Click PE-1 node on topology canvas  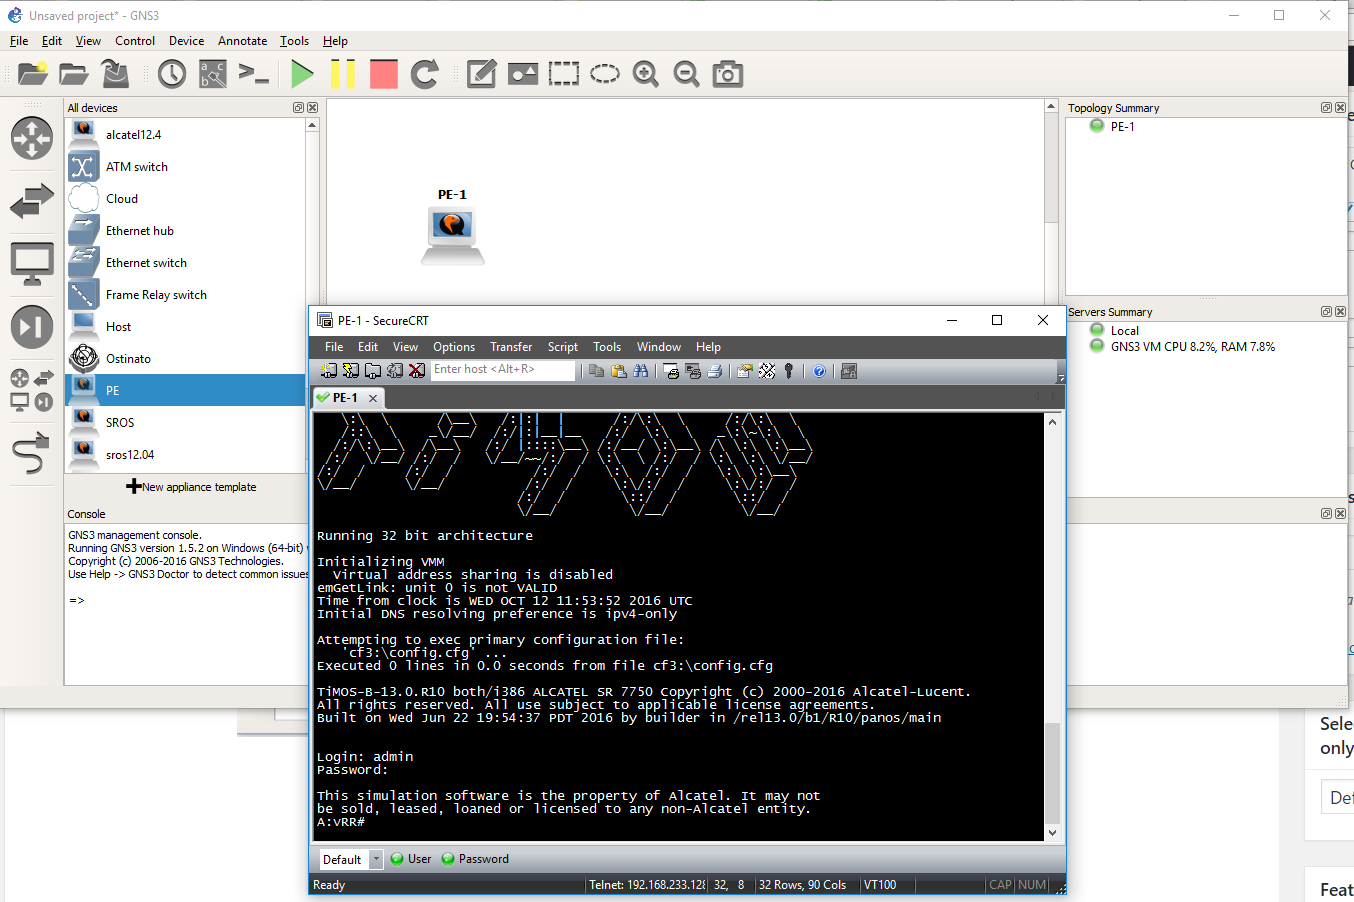click(453, 235)
